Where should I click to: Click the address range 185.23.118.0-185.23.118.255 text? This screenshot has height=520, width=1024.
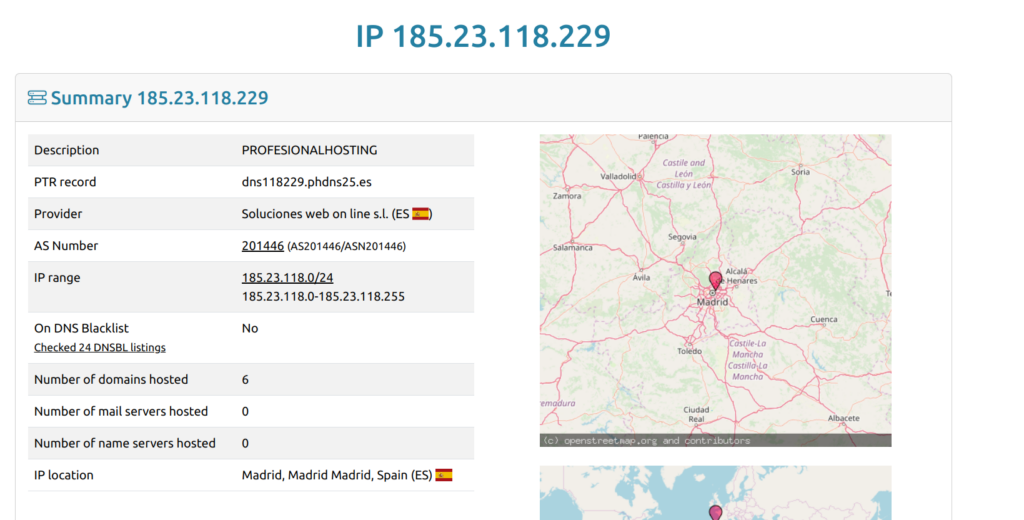point(323,297)
